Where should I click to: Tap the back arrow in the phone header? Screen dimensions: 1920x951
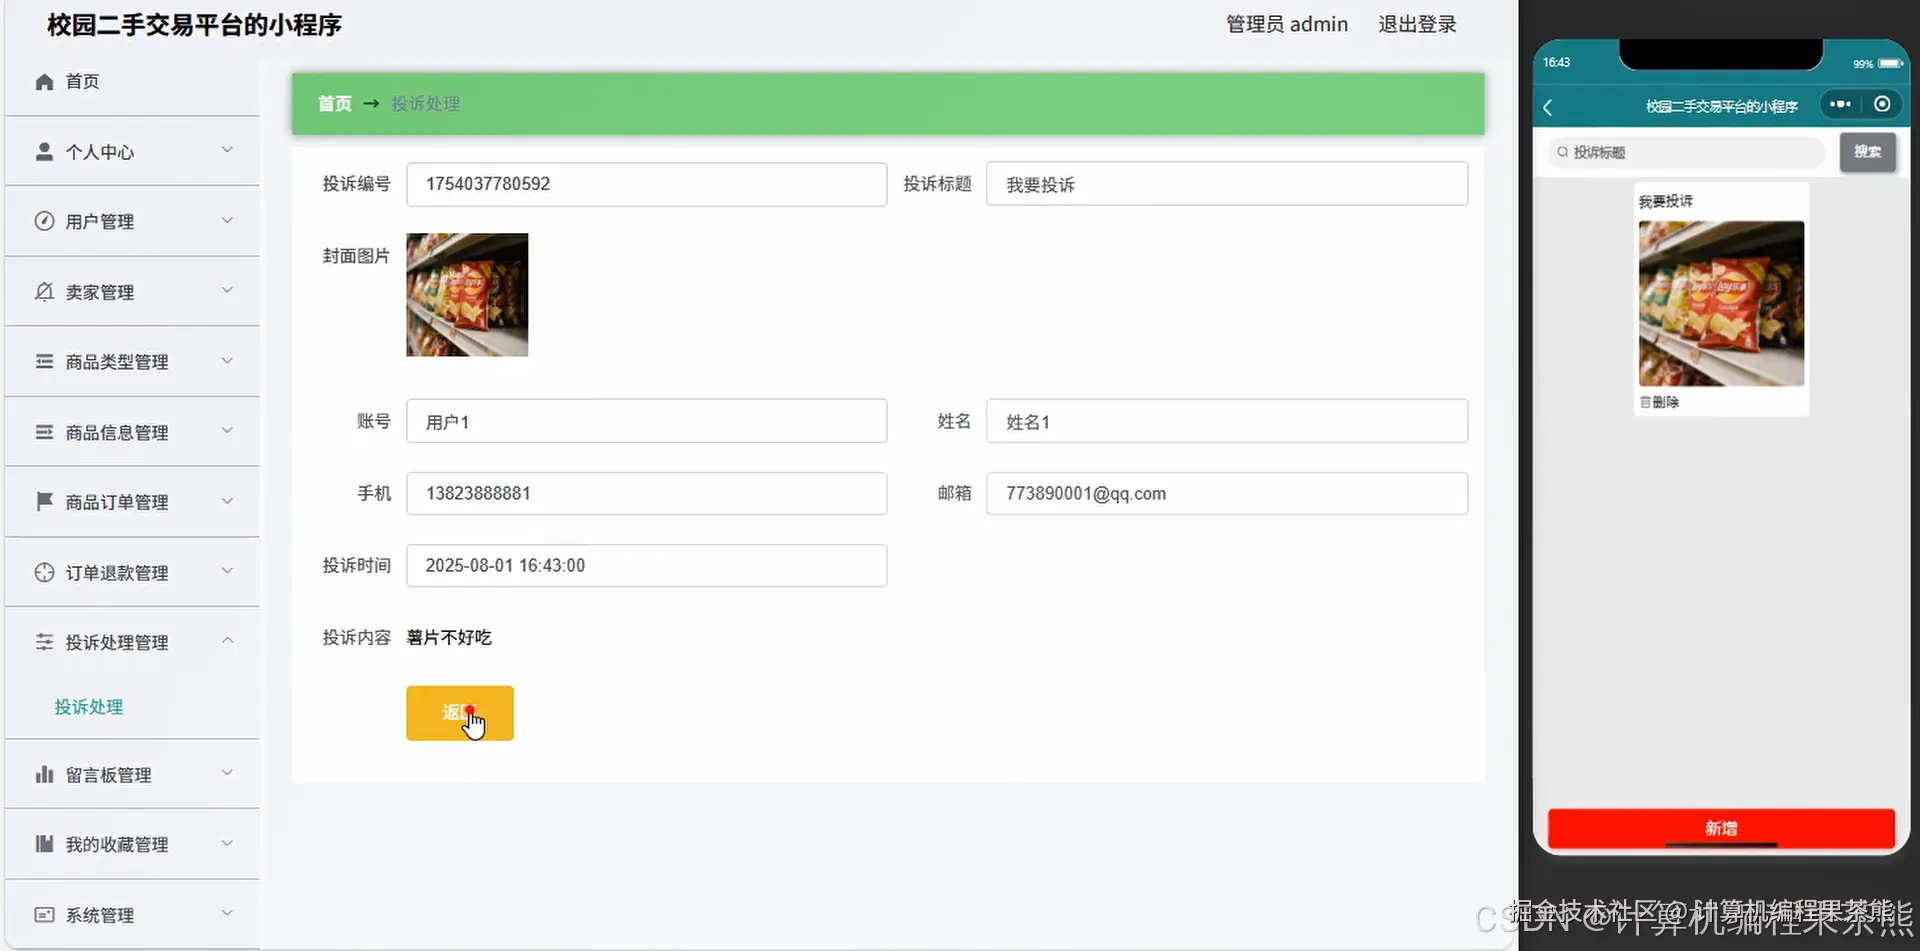(x=1548, y=107)
